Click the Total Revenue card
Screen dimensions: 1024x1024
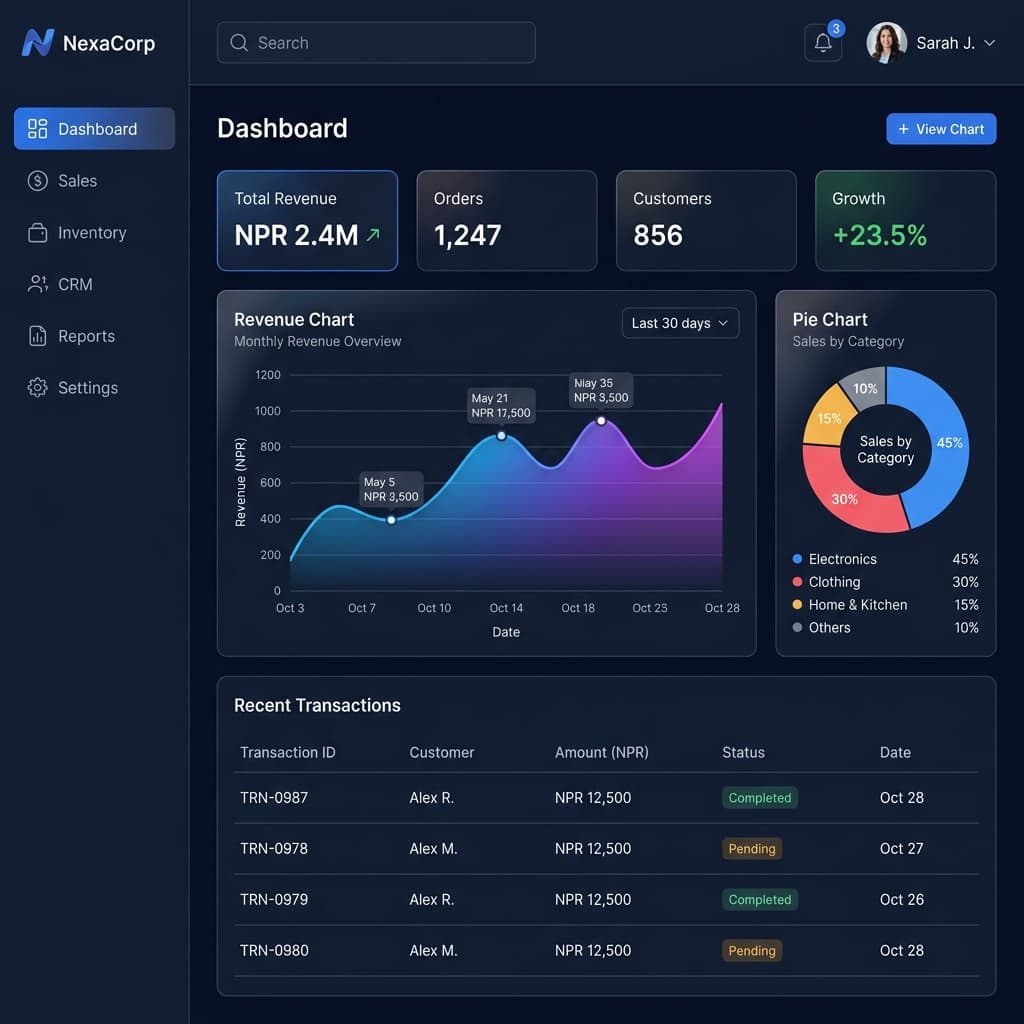pyautogui.click(x=307, y=221)
